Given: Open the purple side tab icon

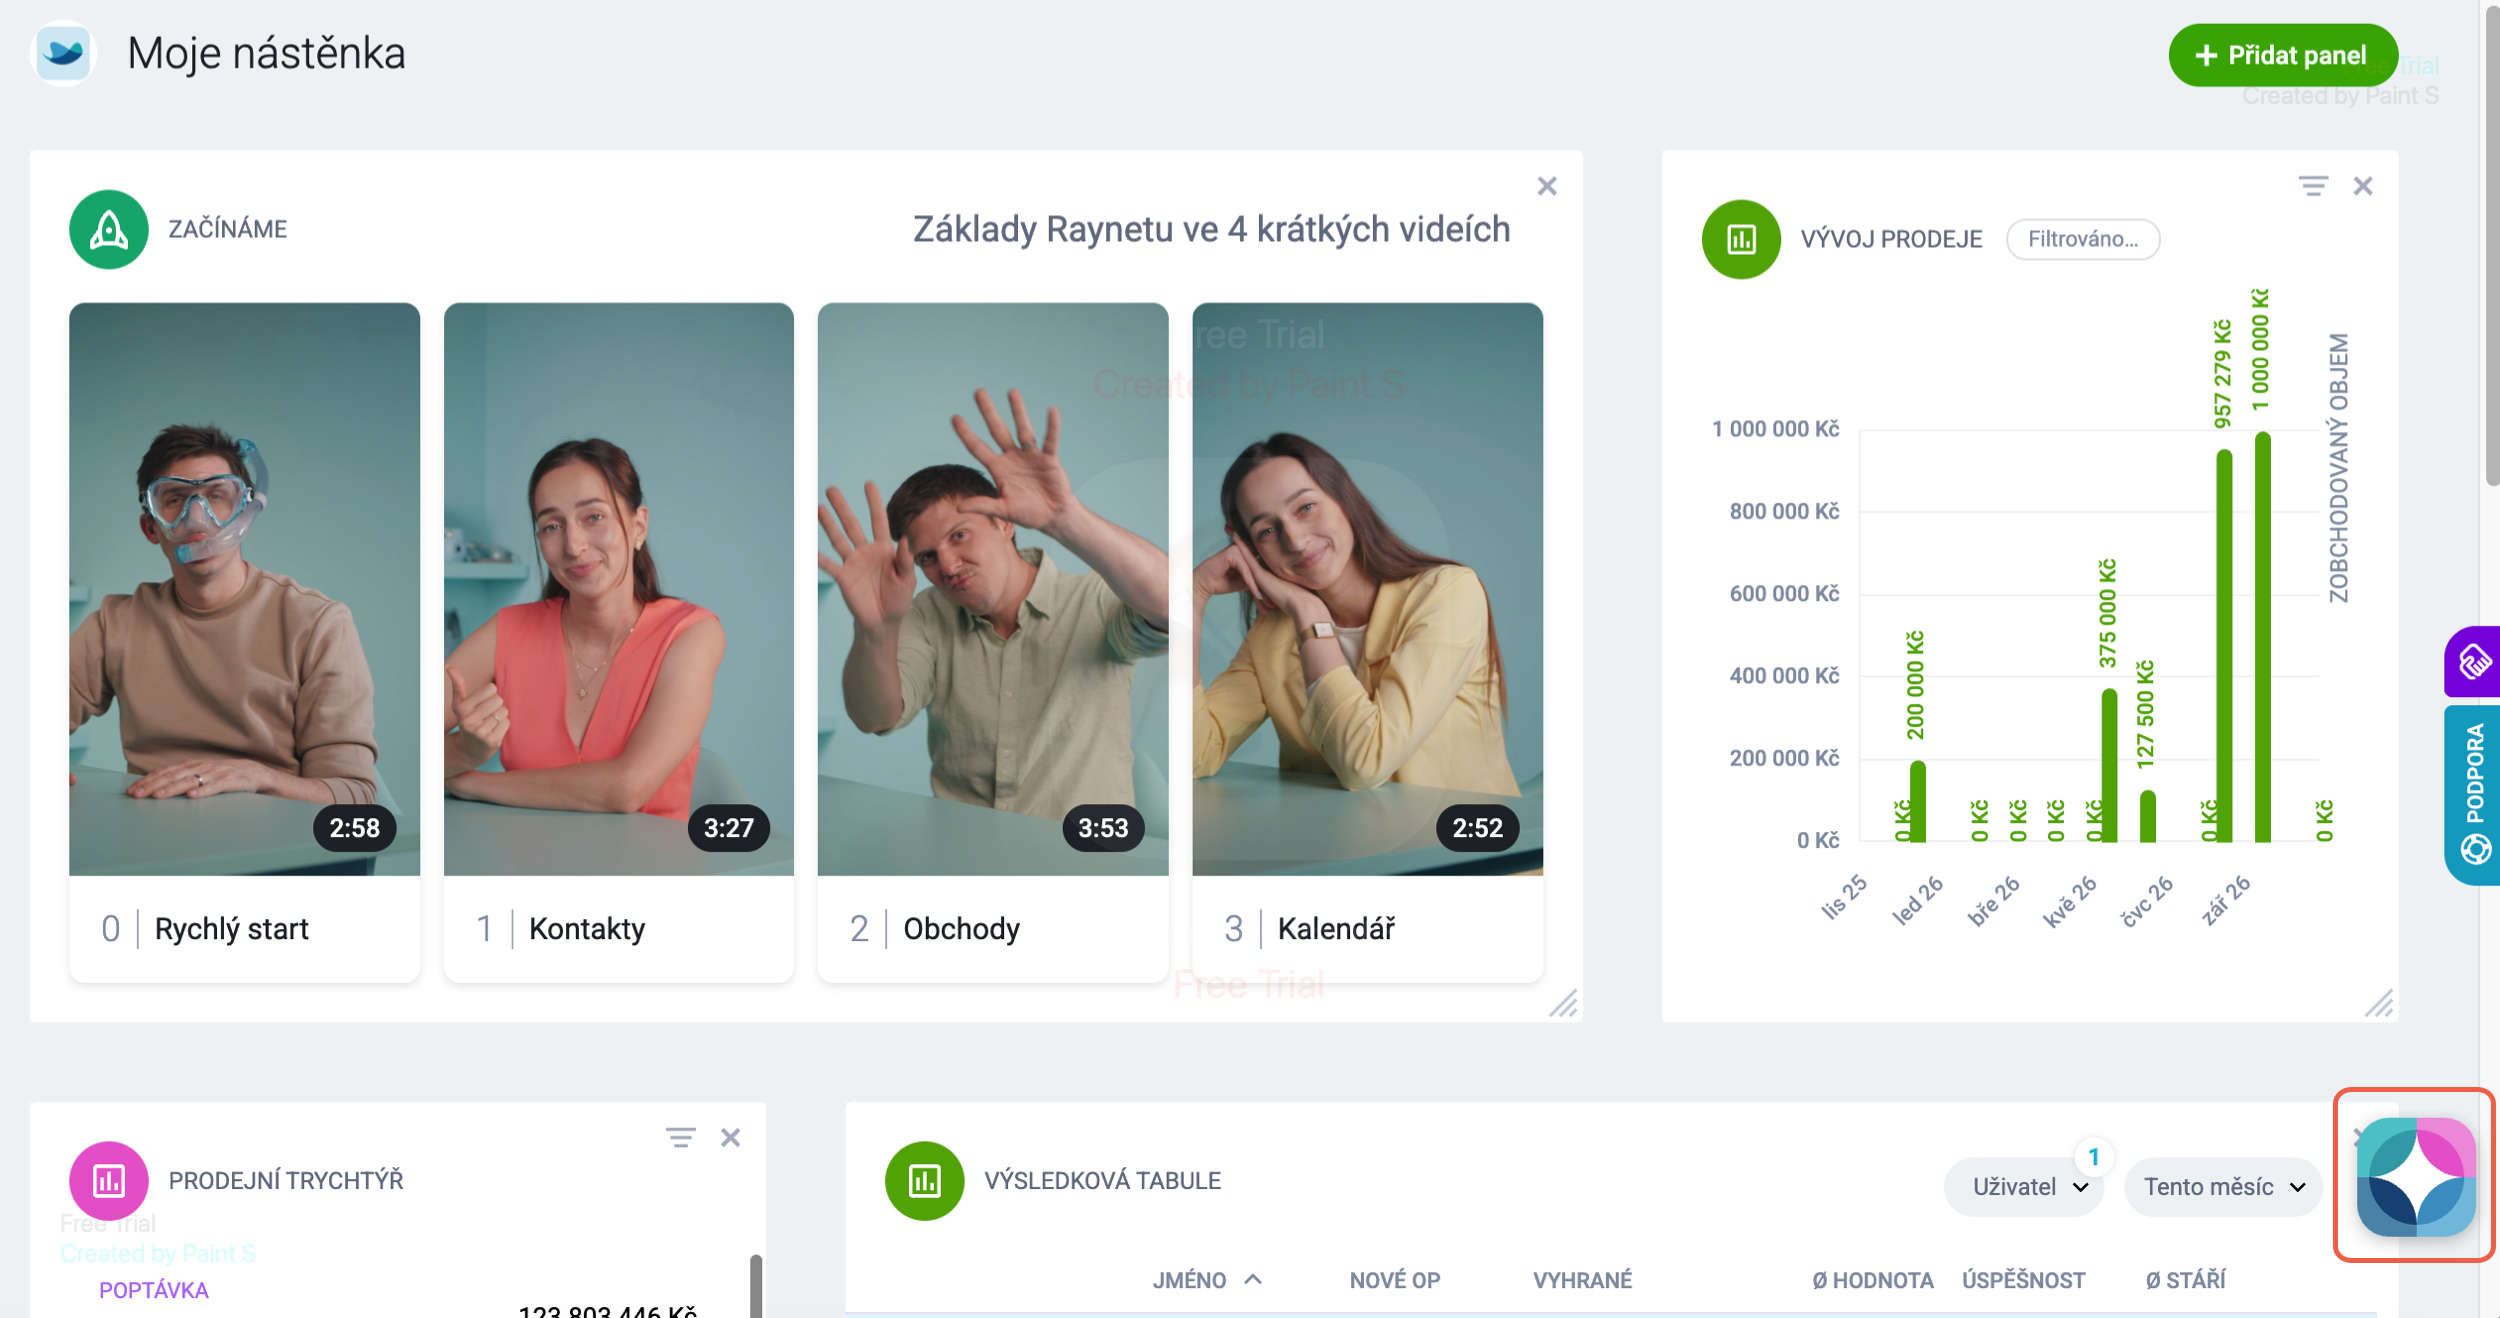Looking at the screenshot, I should click(x=2473, y=661).
